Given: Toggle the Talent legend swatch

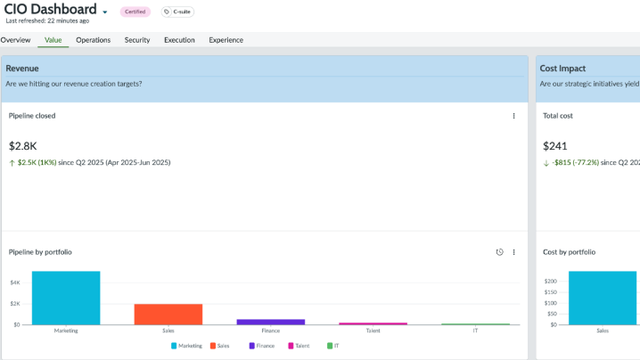Looking at the screenshot, I should 291,346.
